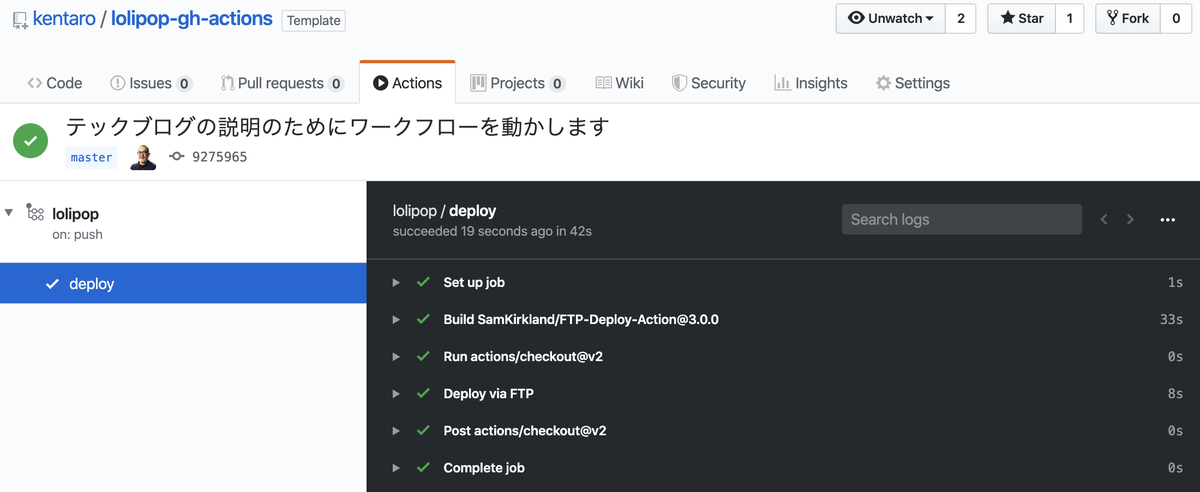This screenshot has height=492, width=1200.
Task: Open the Insights tab
Action: 811,83
